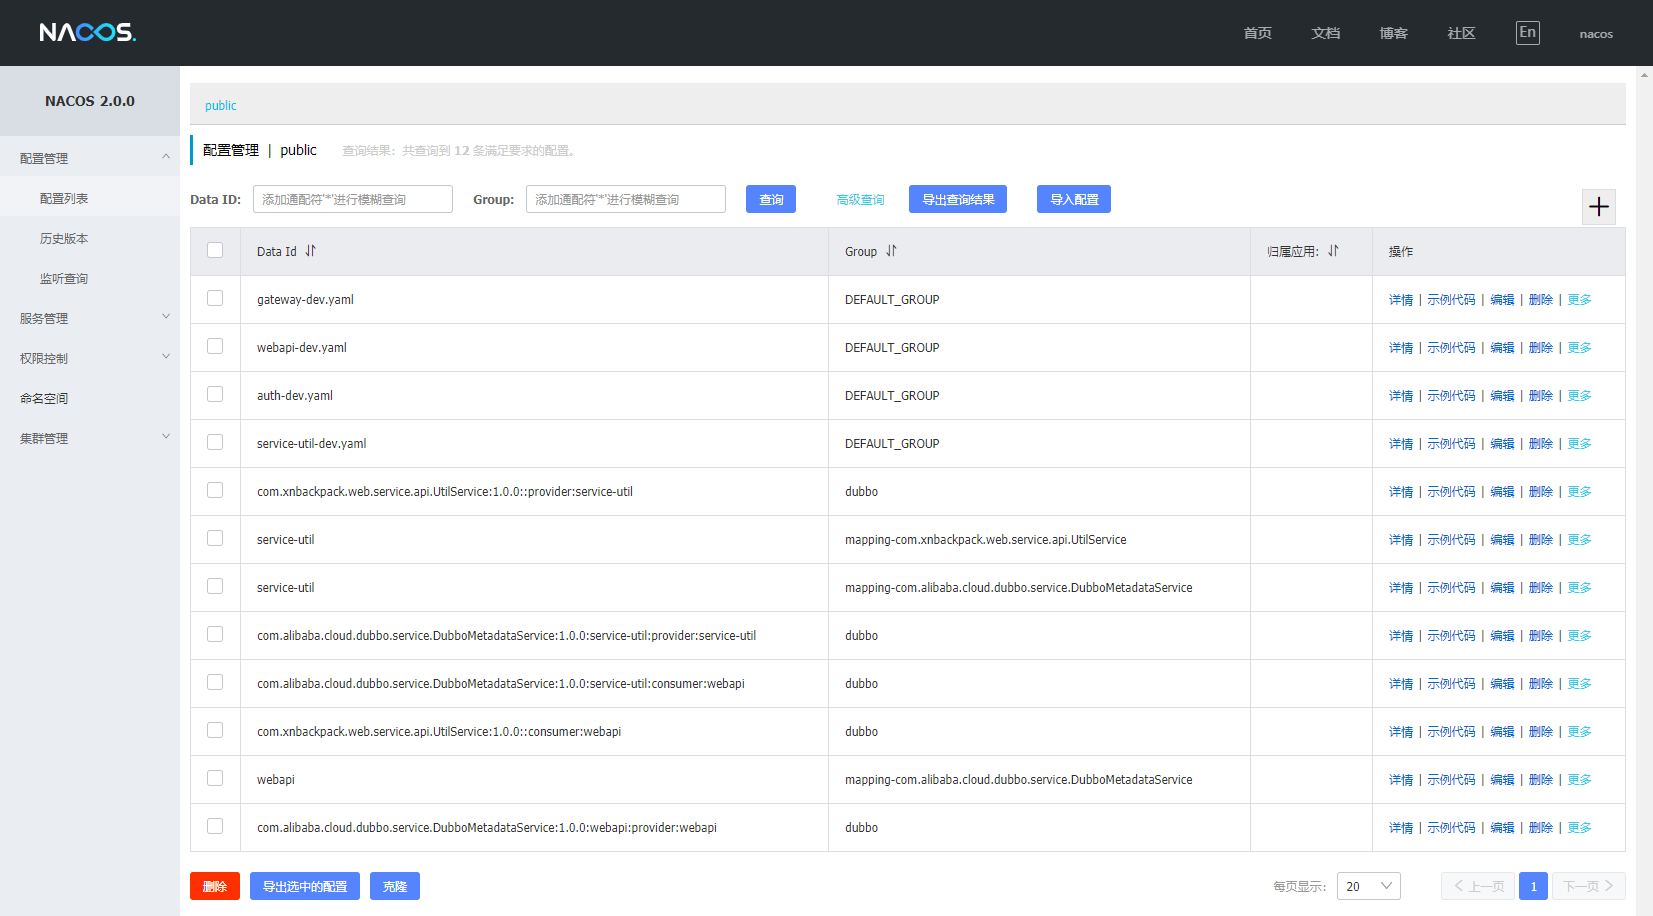Sort table by Data Id column icon
1653x916 pixels.
(x=310, y=251)
